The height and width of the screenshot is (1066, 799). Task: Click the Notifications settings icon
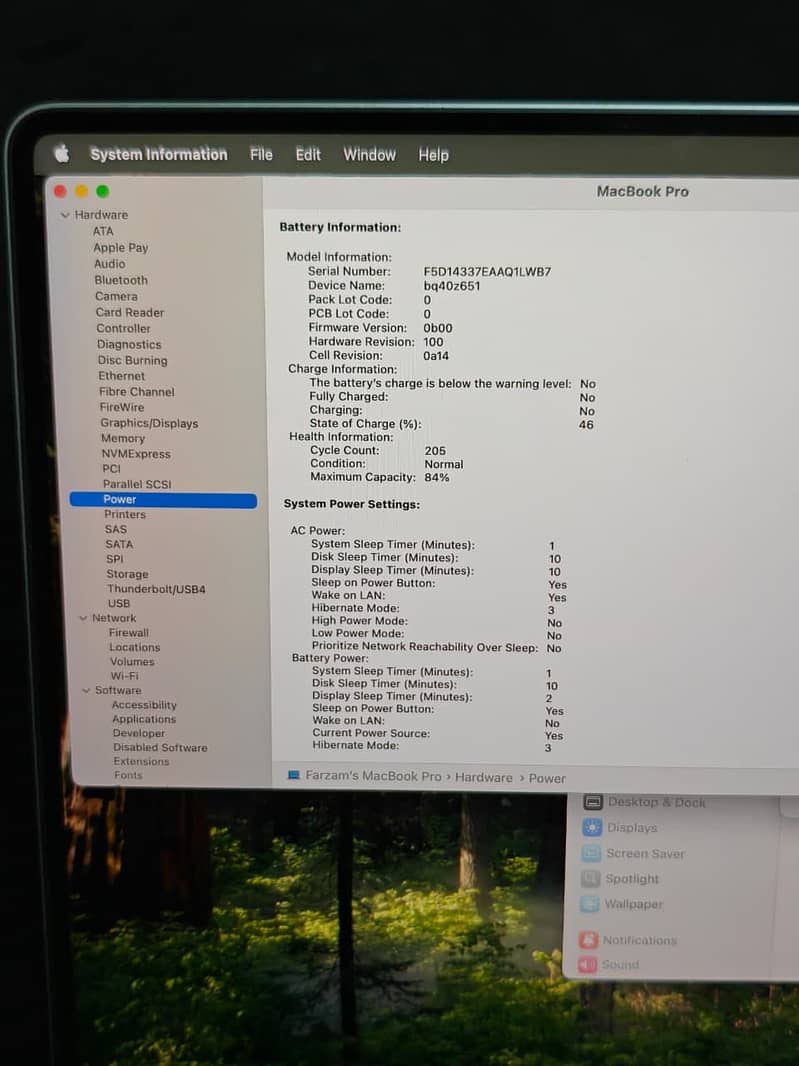click(587, 940)
